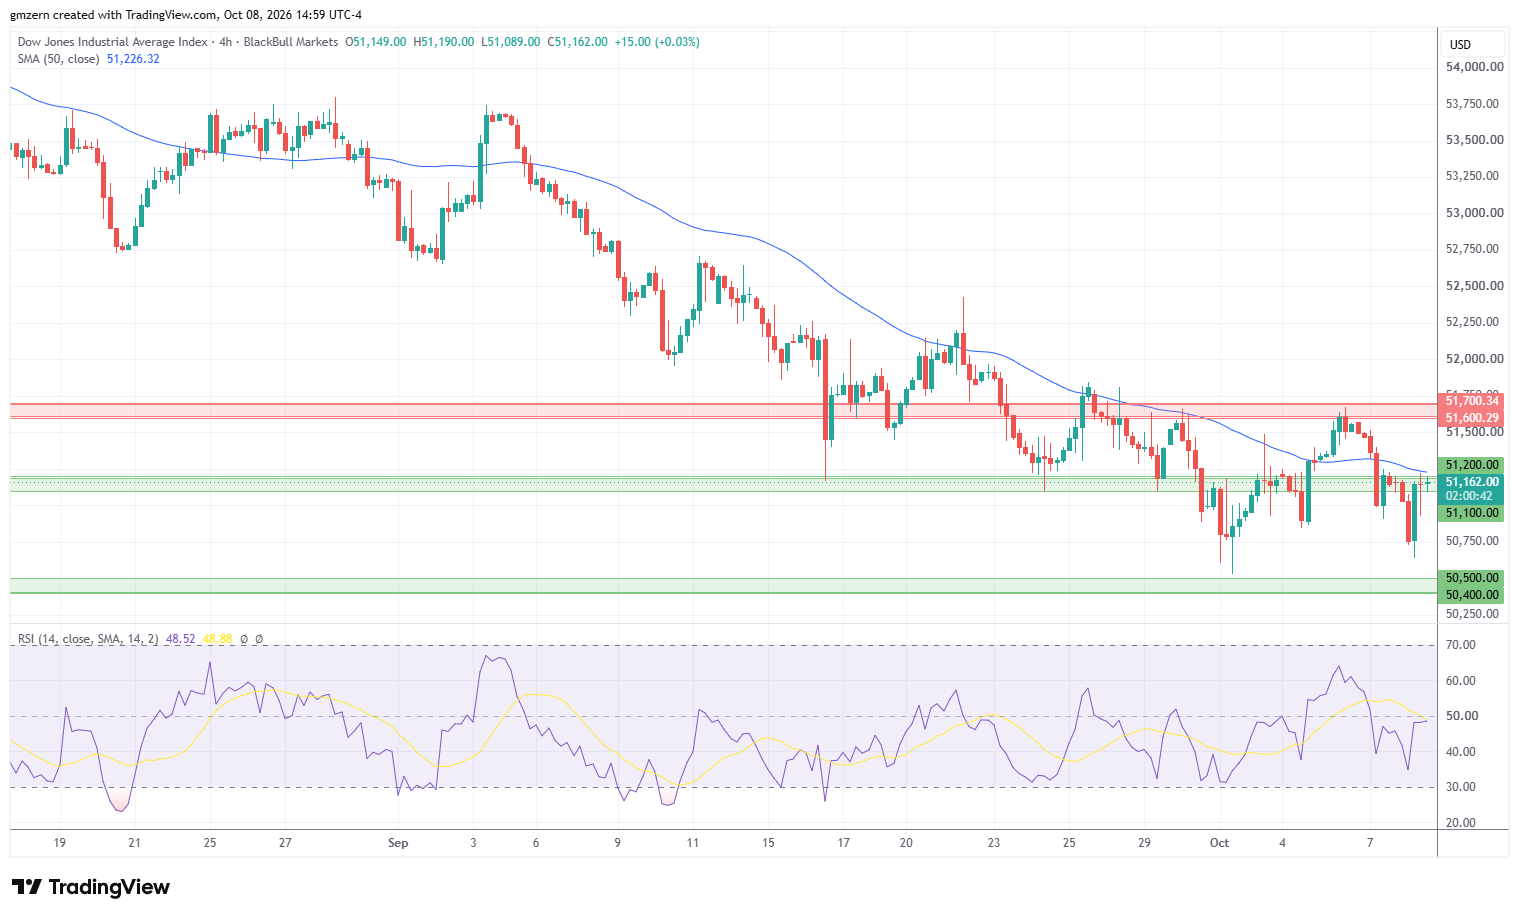Screen dimensions: 1519x917
Task: Click the SMA value 51,226.32
Action: (x=133, y=59)
